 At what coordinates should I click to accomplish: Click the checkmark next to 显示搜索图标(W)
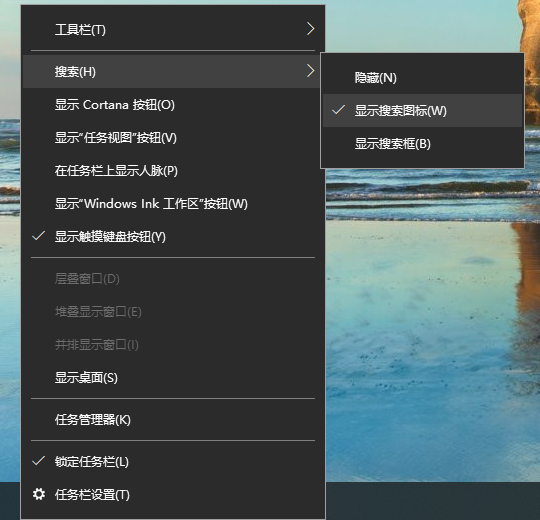coord(339,110)
